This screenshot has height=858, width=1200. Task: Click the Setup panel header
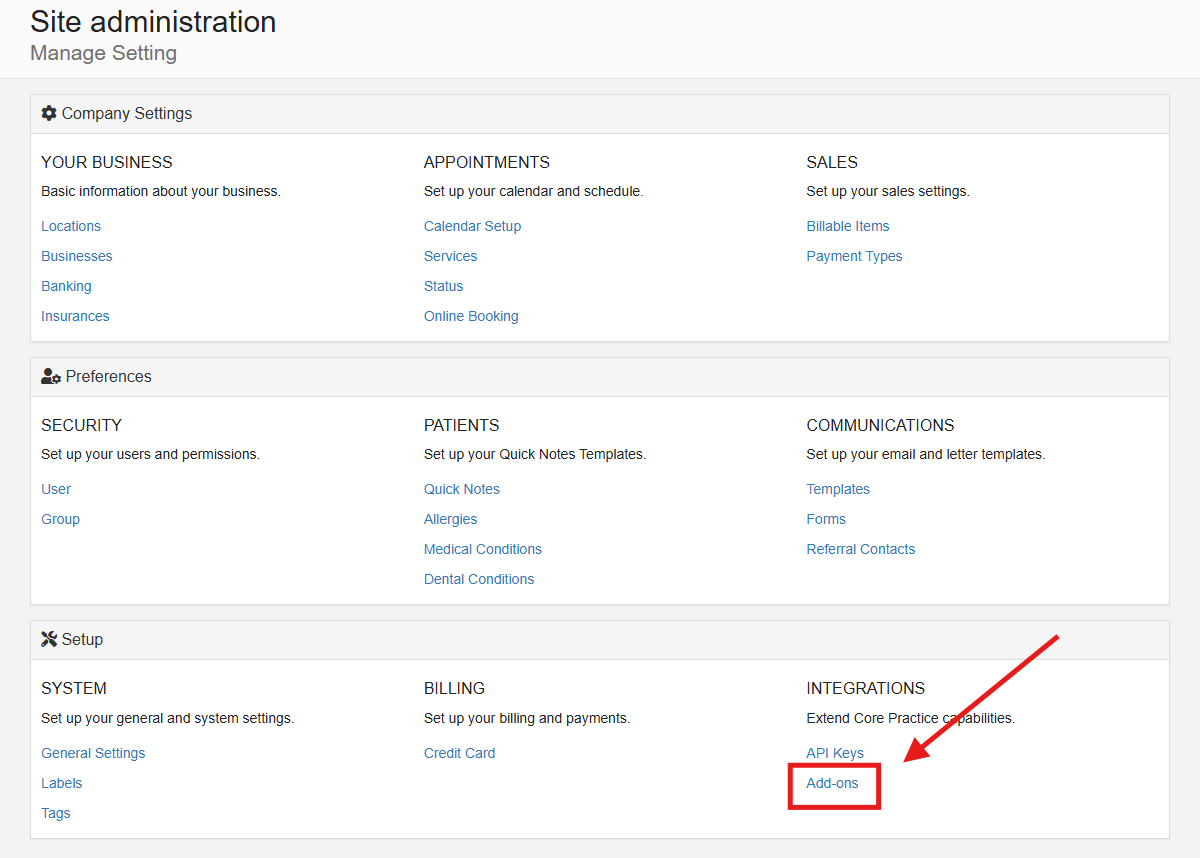point(600,640)
